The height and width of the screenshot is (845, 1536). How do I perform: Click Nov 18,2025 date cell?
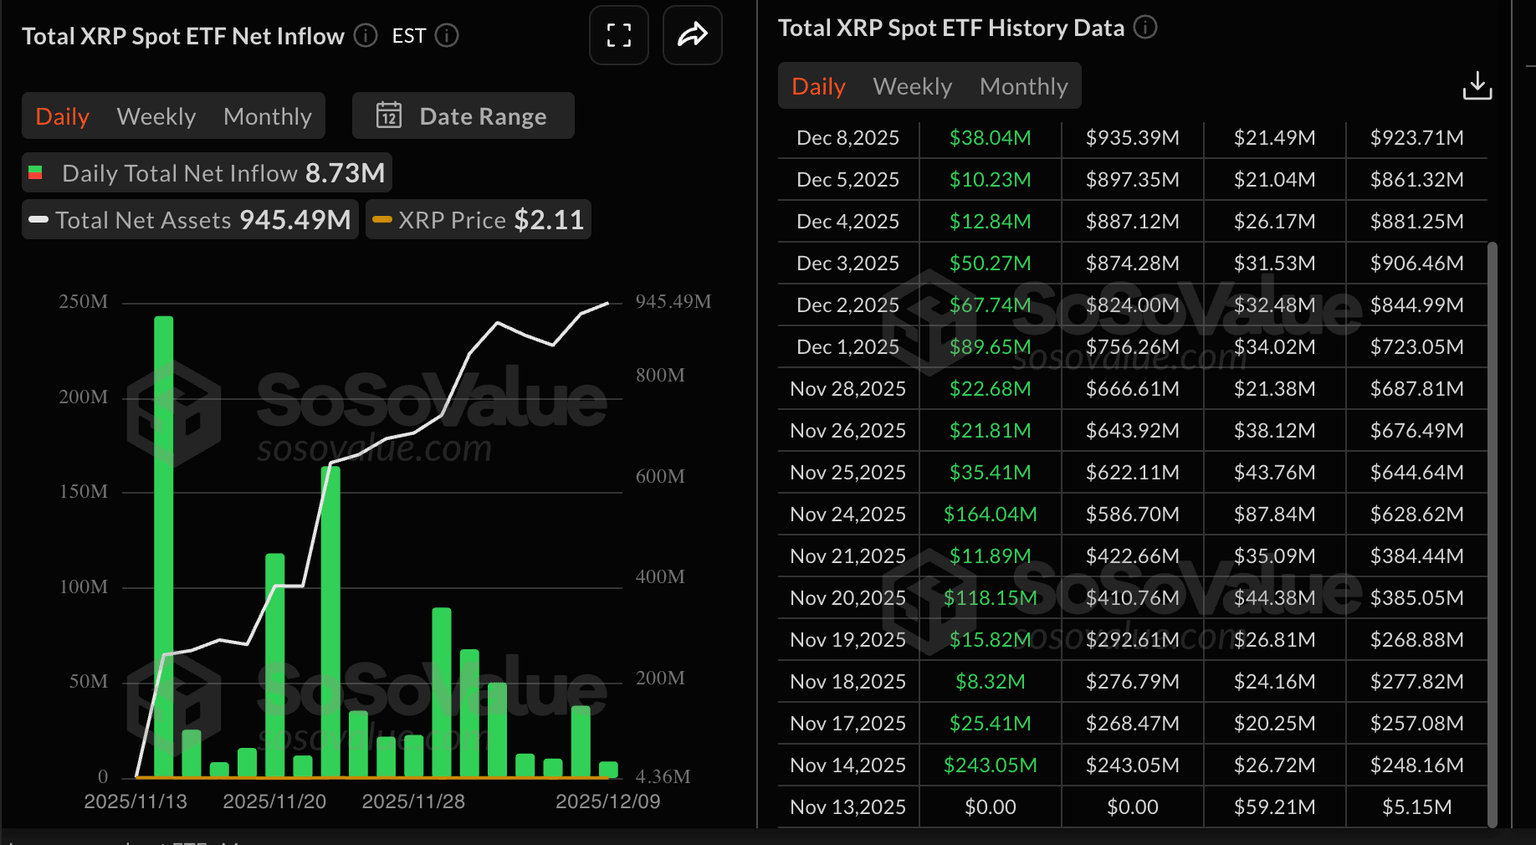click(x=848, y=682)
